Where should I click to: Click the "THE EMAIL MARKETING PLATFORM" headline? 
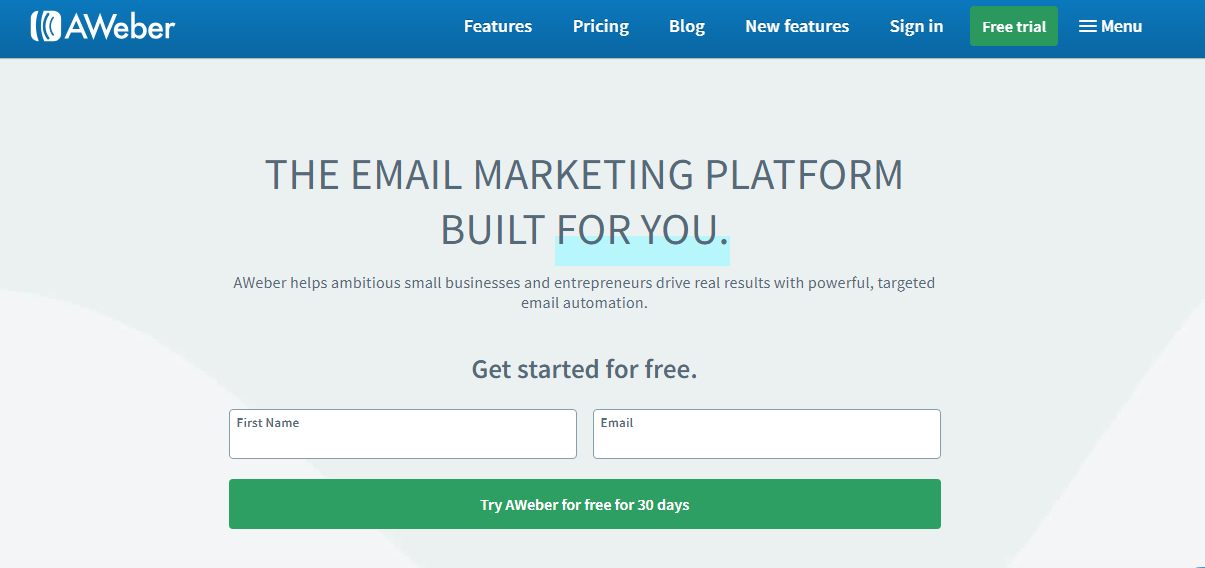tap(584, 175)
